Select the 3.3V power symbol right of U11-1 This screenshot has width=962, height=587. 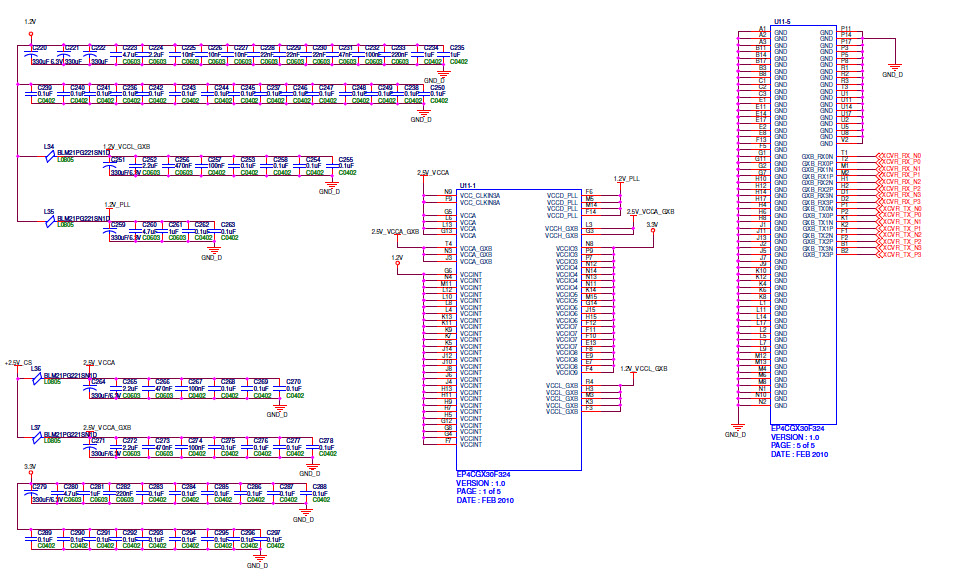652,226
